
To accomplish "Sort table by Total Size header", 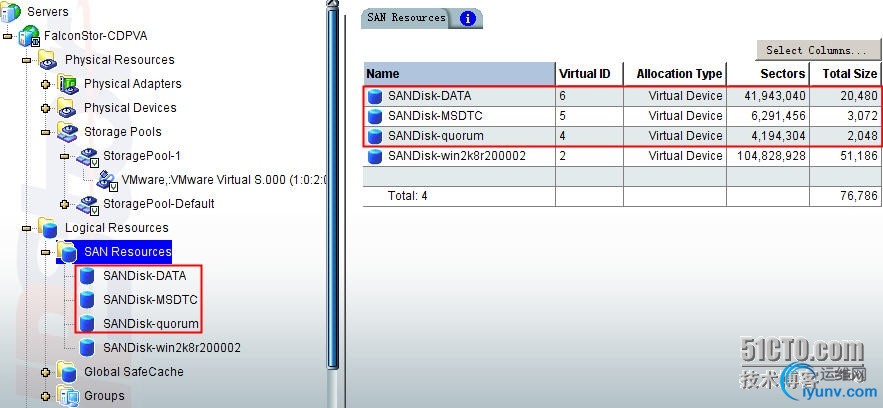I will click(845, 74).
